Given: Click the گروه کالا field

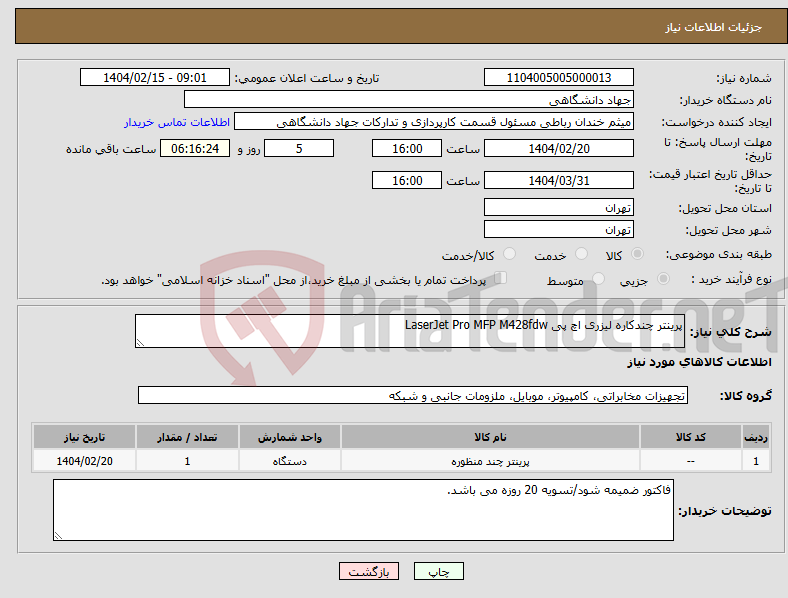Looking at the screenshot, I should (x=413, y=395).
